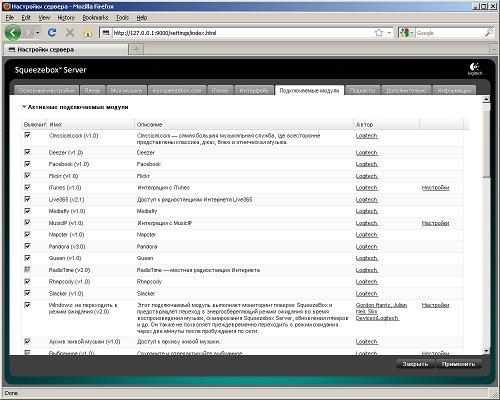The height and width of the screenshot is (400, 500).
Task: Click into the URL address field
Action: click(x=242, y=33)
